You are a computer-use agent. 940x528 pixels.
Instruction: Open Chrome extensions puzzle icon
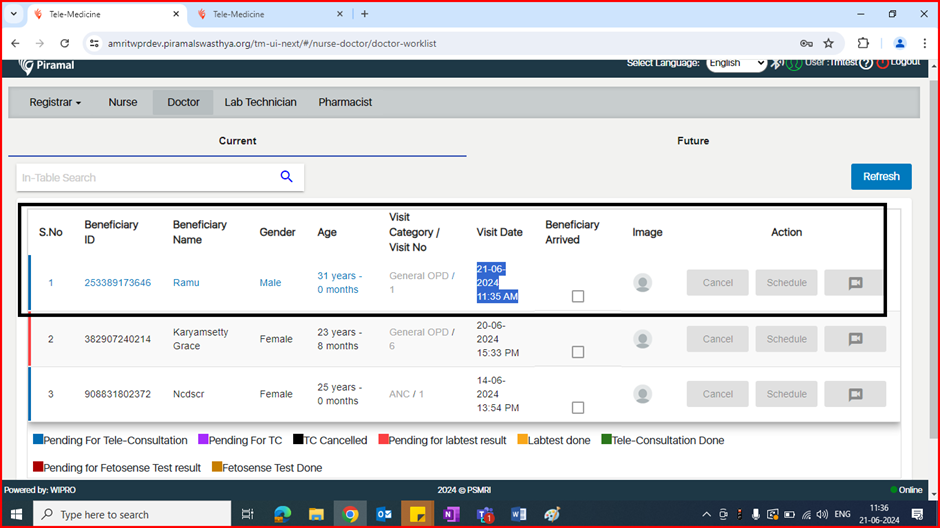(863, 43)
